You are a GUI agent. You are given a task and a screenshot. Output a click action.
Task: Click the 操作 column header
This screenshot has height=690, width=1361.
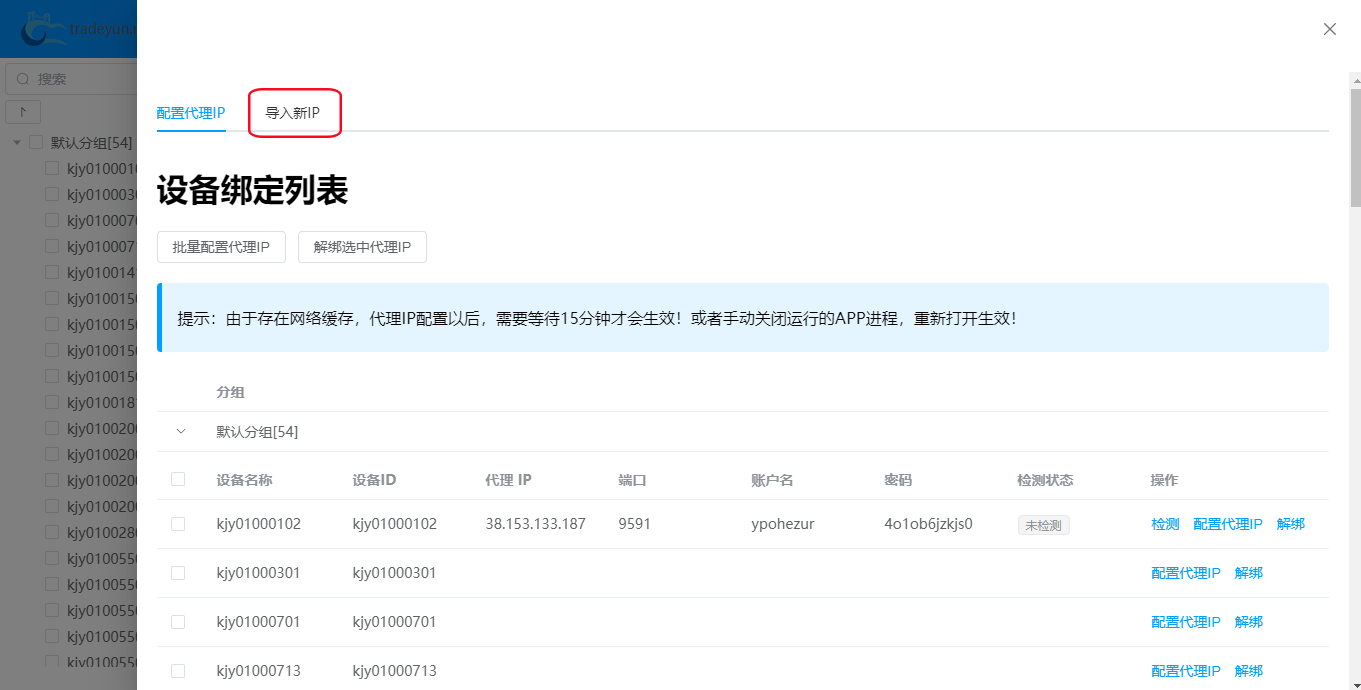1164,480
